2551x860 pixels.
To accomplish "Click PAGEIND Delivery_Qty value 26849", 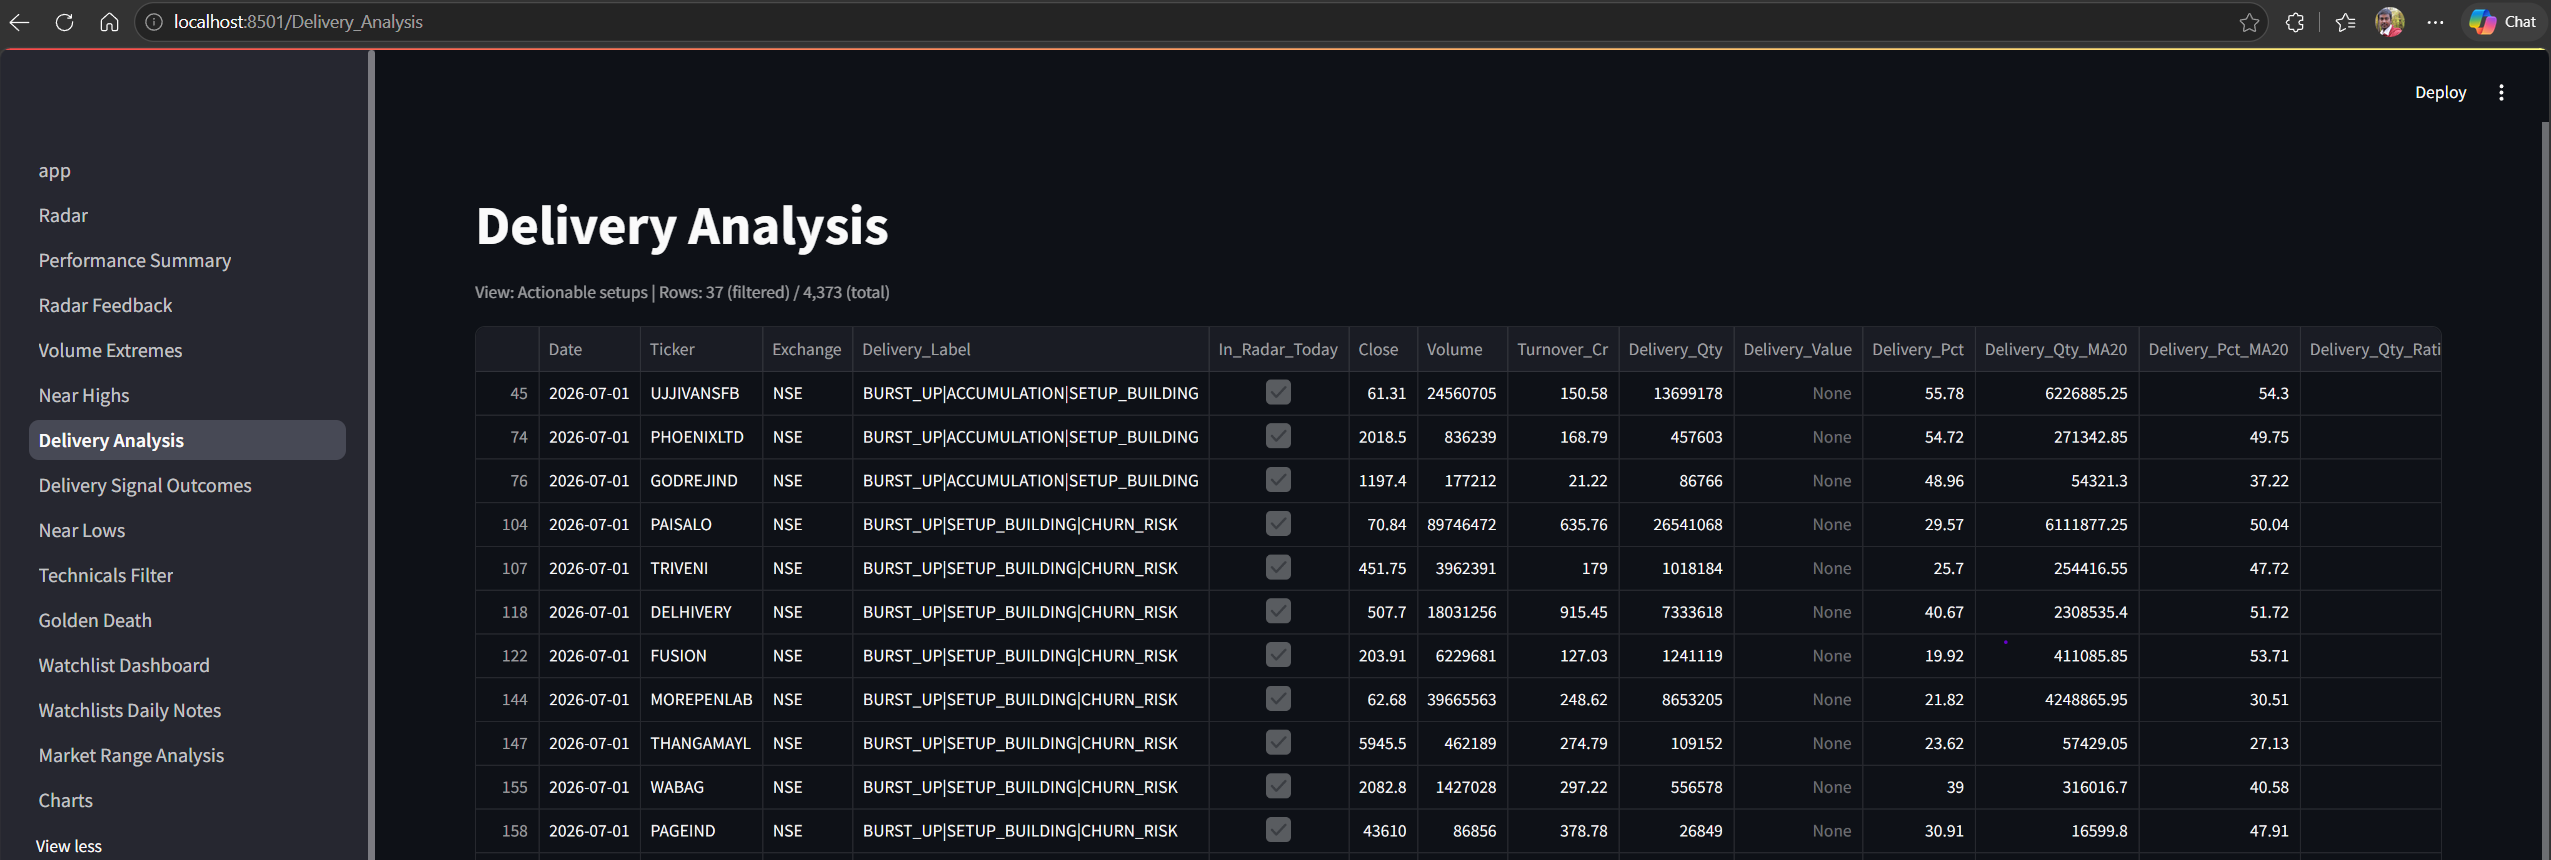I will click(x=1676, y=831).
